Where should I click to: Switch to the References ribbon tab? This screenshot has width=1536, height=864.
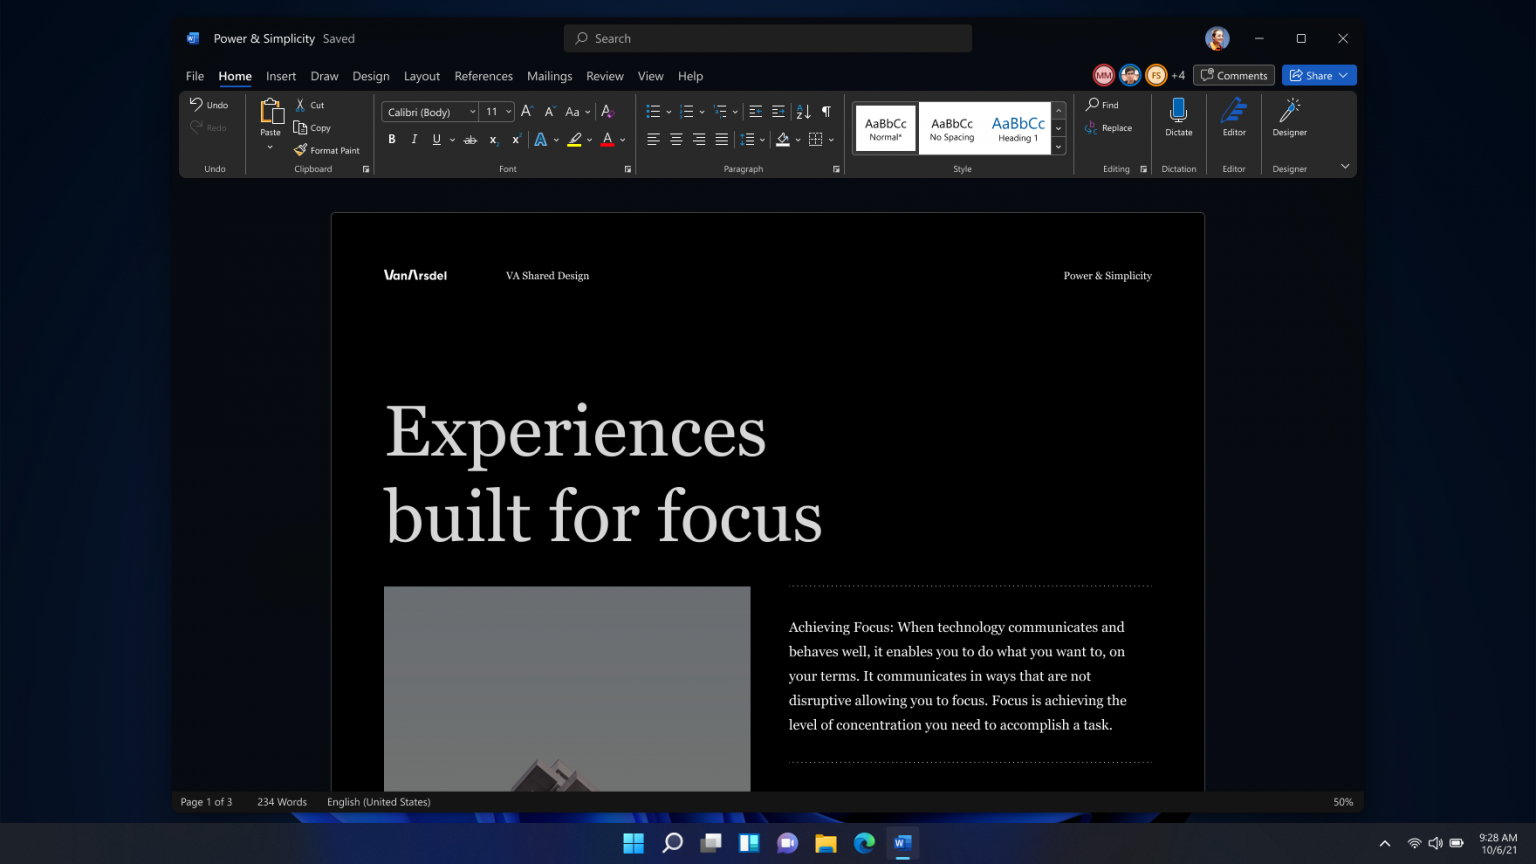483,76
